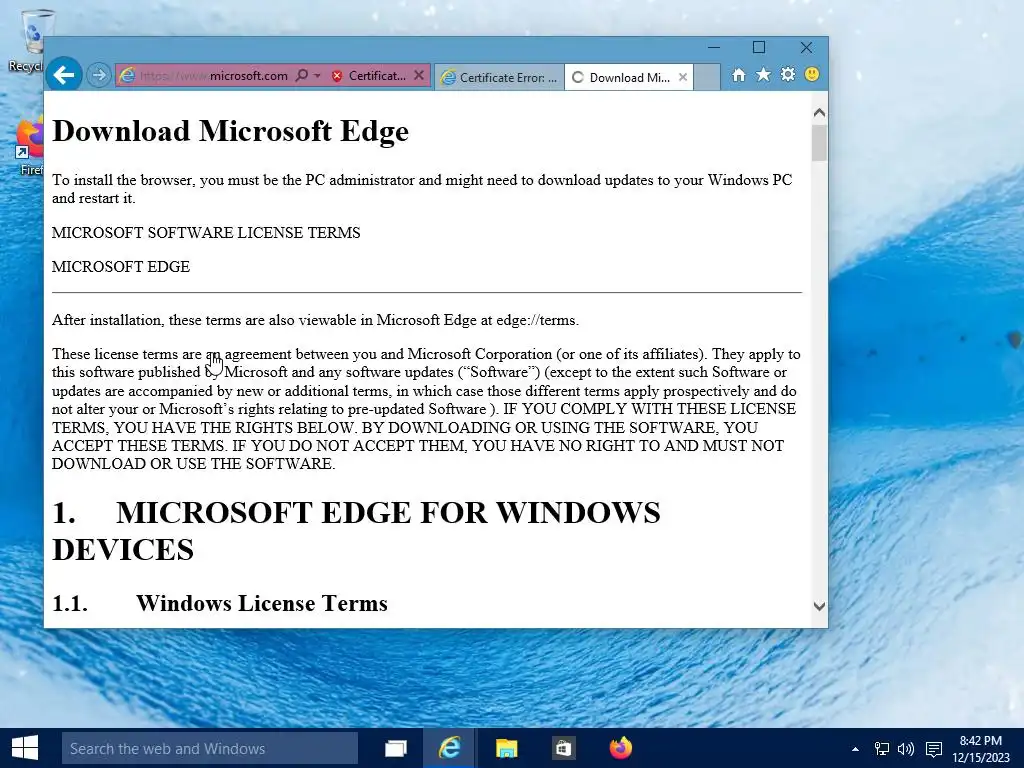Click the Internet Explorer taskbar icon

(x=449, y=748)
